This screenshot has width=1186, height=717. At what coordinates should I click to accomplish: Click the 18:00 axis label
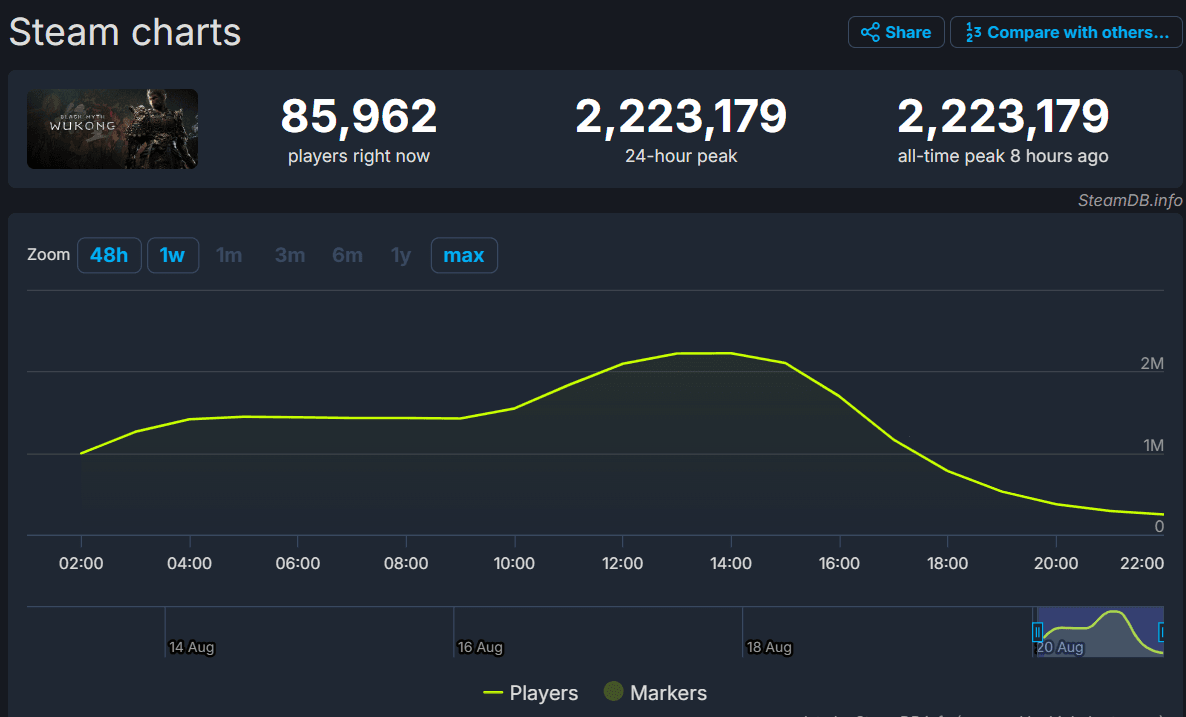[x=948, y=563]
